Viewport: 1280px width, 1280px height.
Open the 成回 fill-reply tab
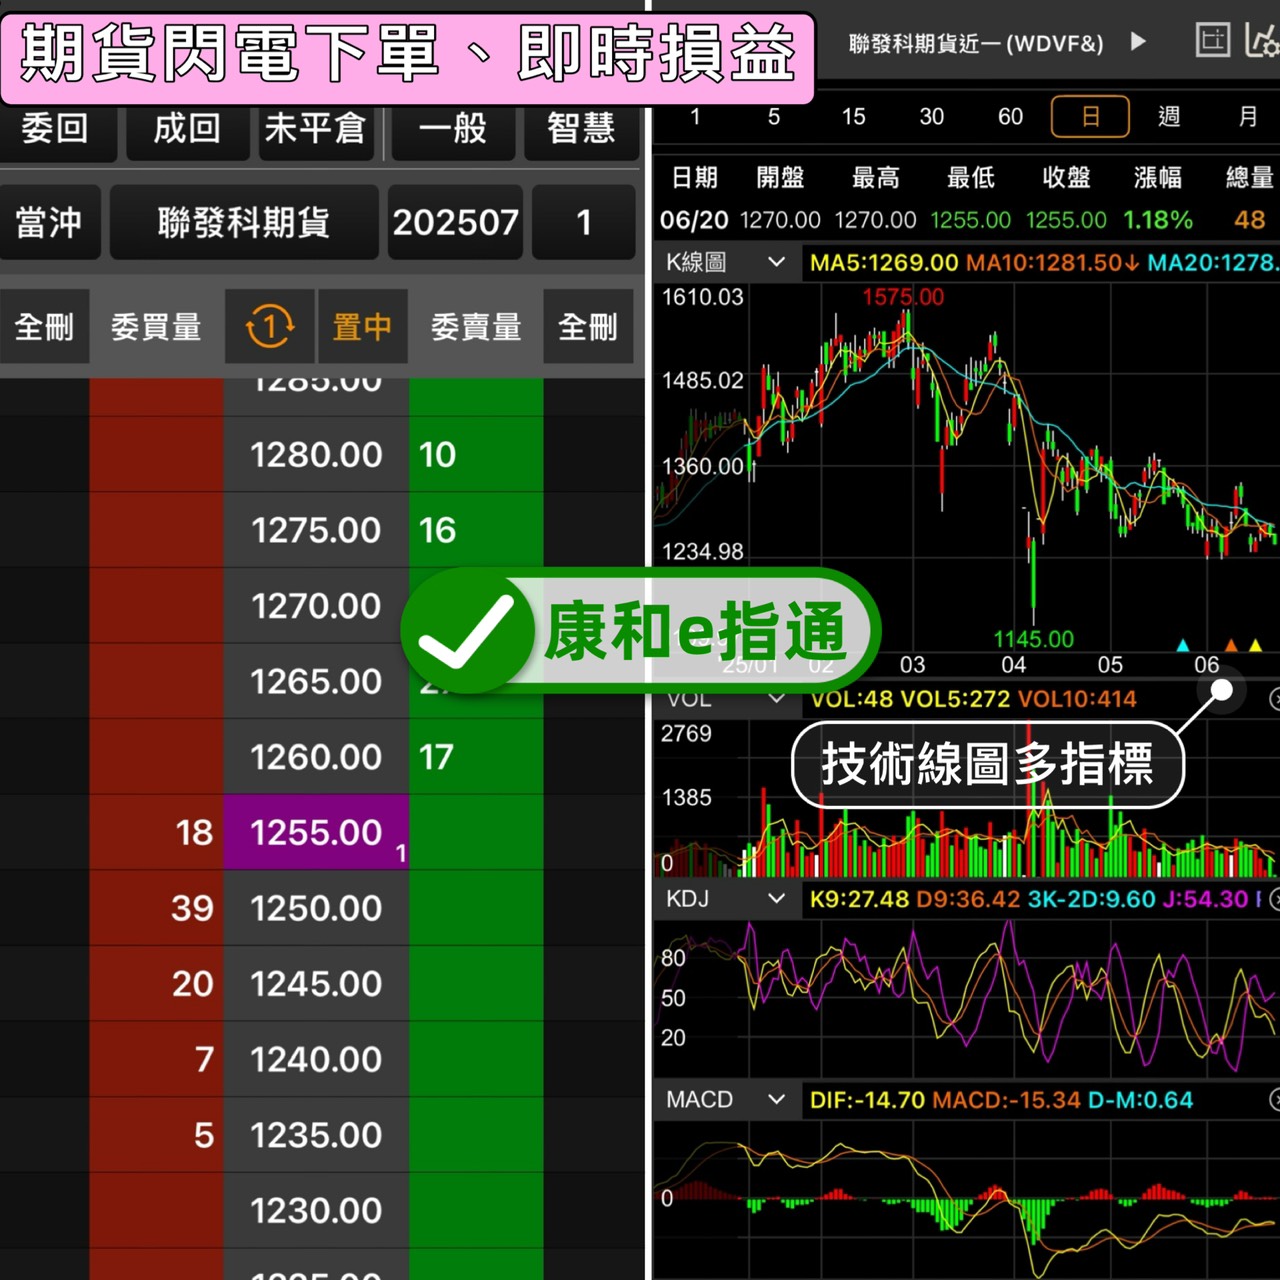point(187,130)
